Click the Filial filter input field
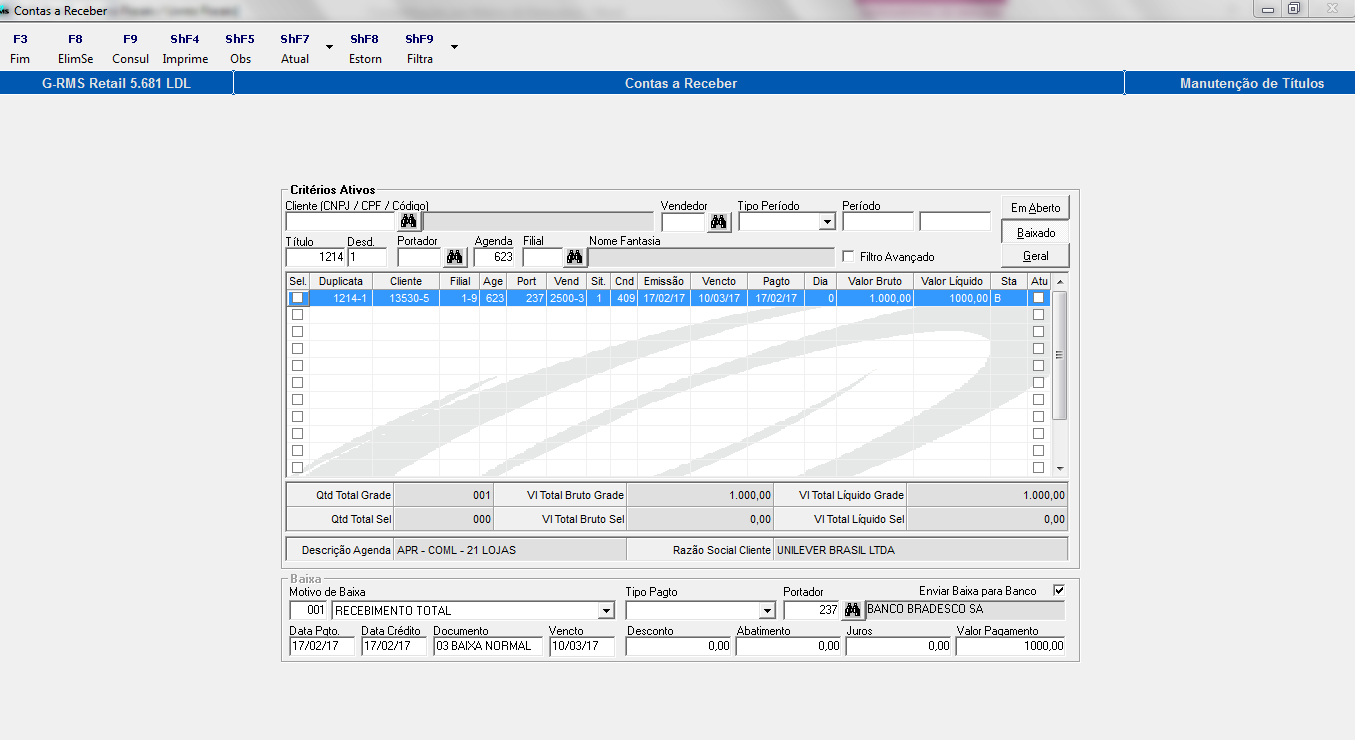Screen dimensions: 1355x740 tap(542, 257)
